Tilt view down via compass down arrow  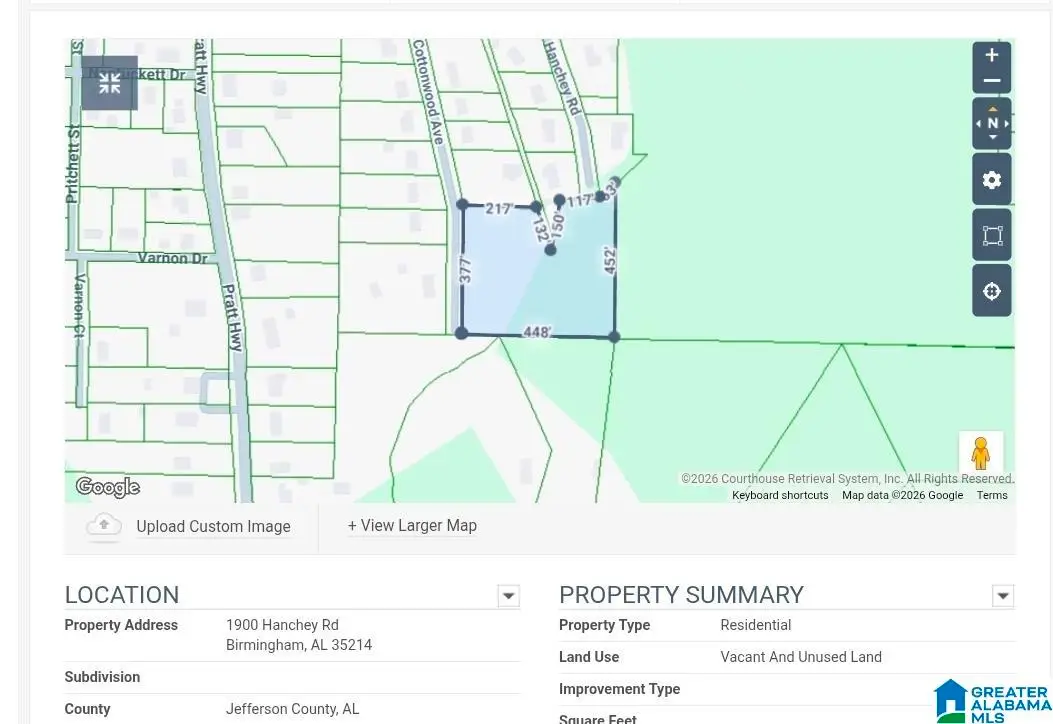[991, 137]
